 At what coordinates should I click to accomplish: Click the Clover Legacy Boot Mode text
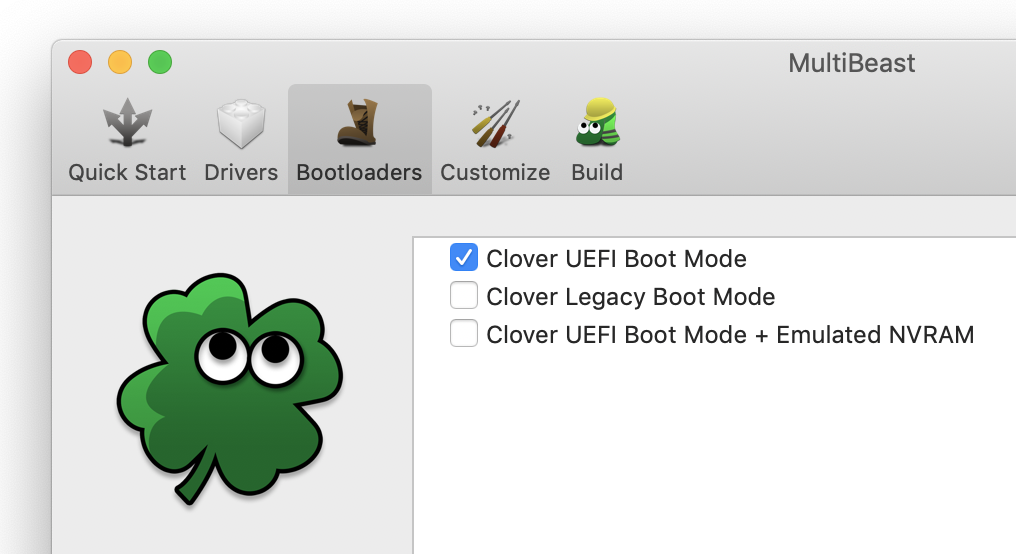[x=630, y=297]
